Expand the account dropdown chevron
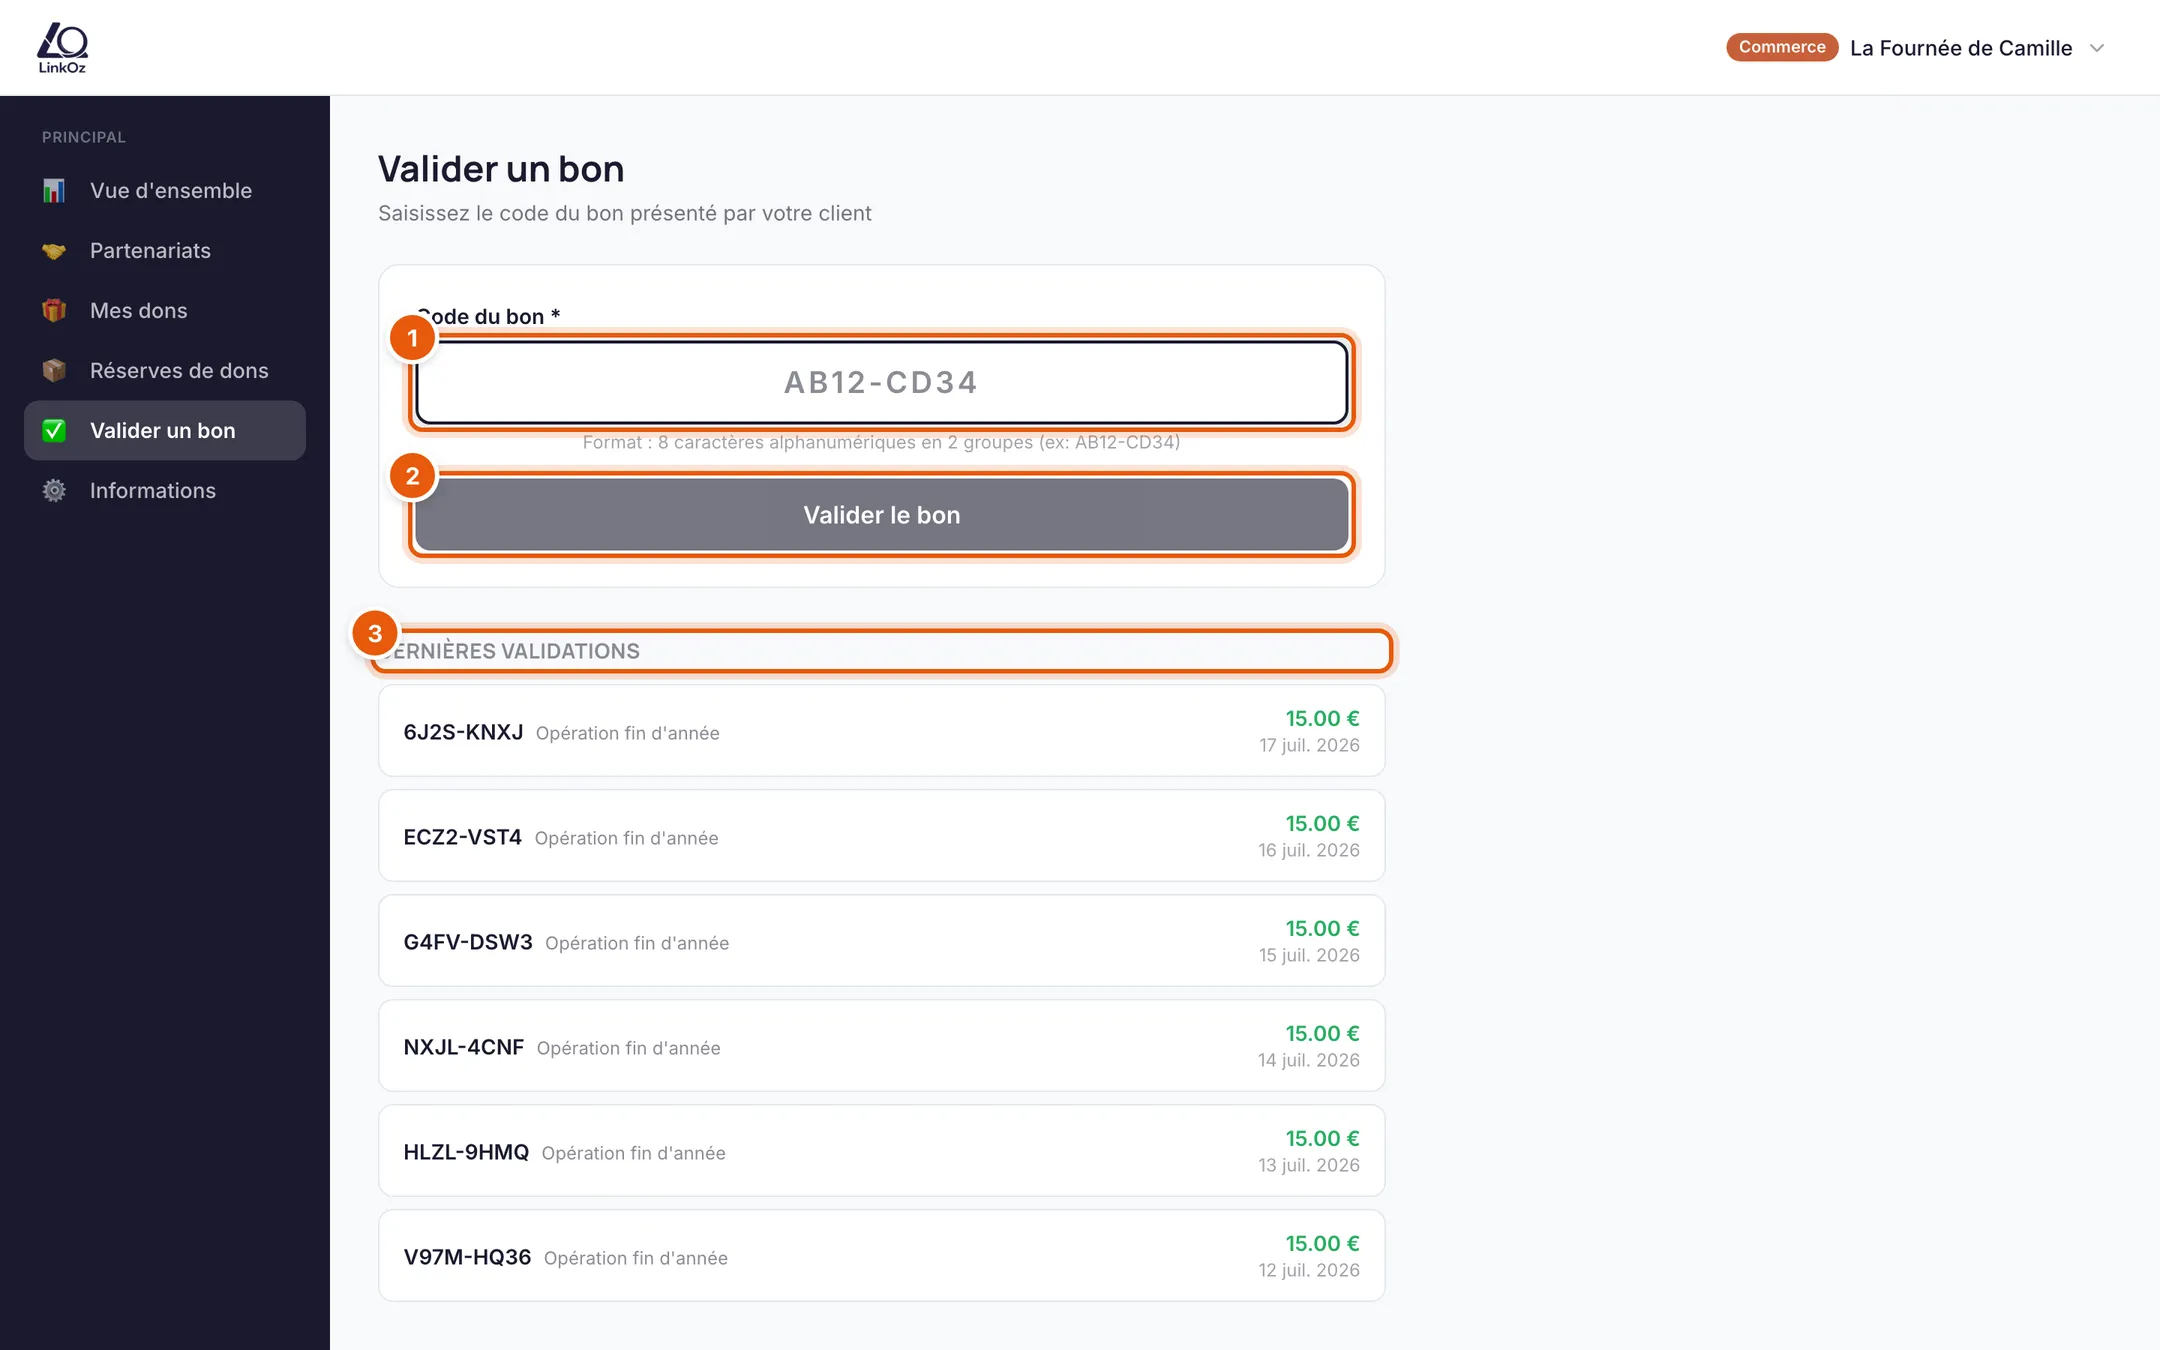Screen dimensions: 2160x1350 click(2097, 48)
